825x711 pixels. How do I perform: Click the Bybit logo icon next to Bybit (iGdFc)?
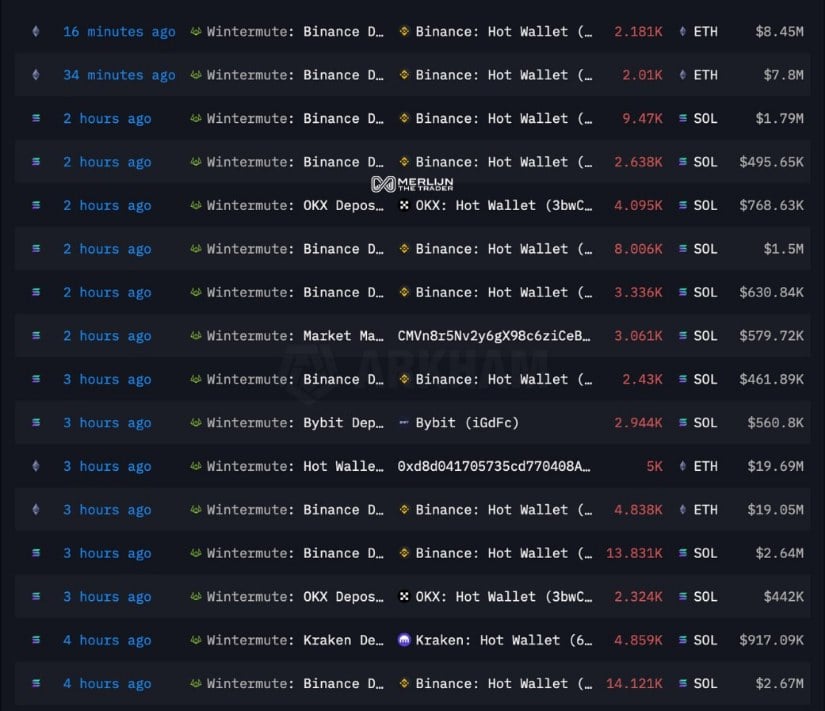(405, 423)
